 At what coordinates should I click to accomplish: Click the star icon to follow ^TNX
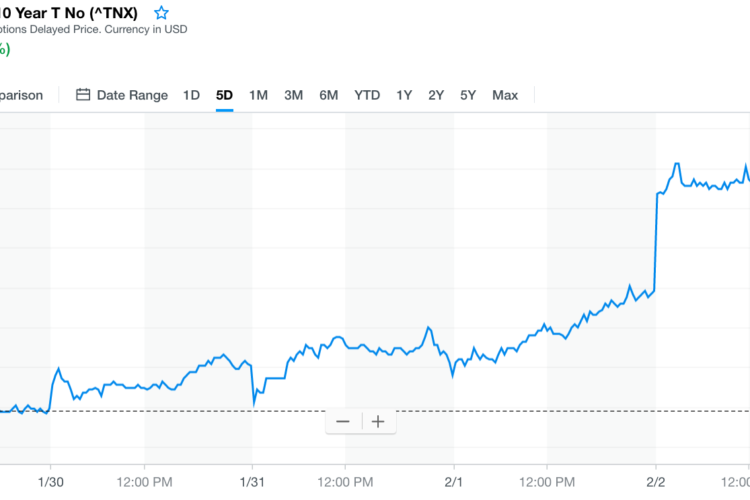(161, 13)
